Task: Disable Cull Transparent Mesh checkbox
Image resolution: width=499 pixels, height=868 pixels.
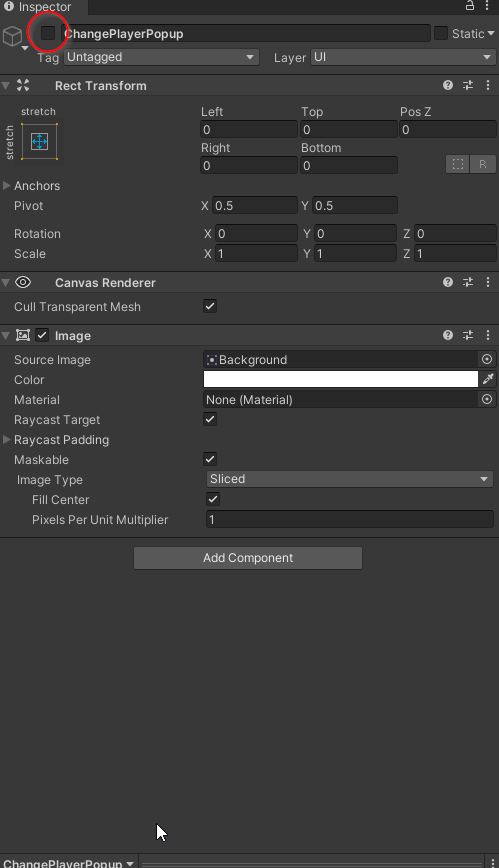Action: 210,306
